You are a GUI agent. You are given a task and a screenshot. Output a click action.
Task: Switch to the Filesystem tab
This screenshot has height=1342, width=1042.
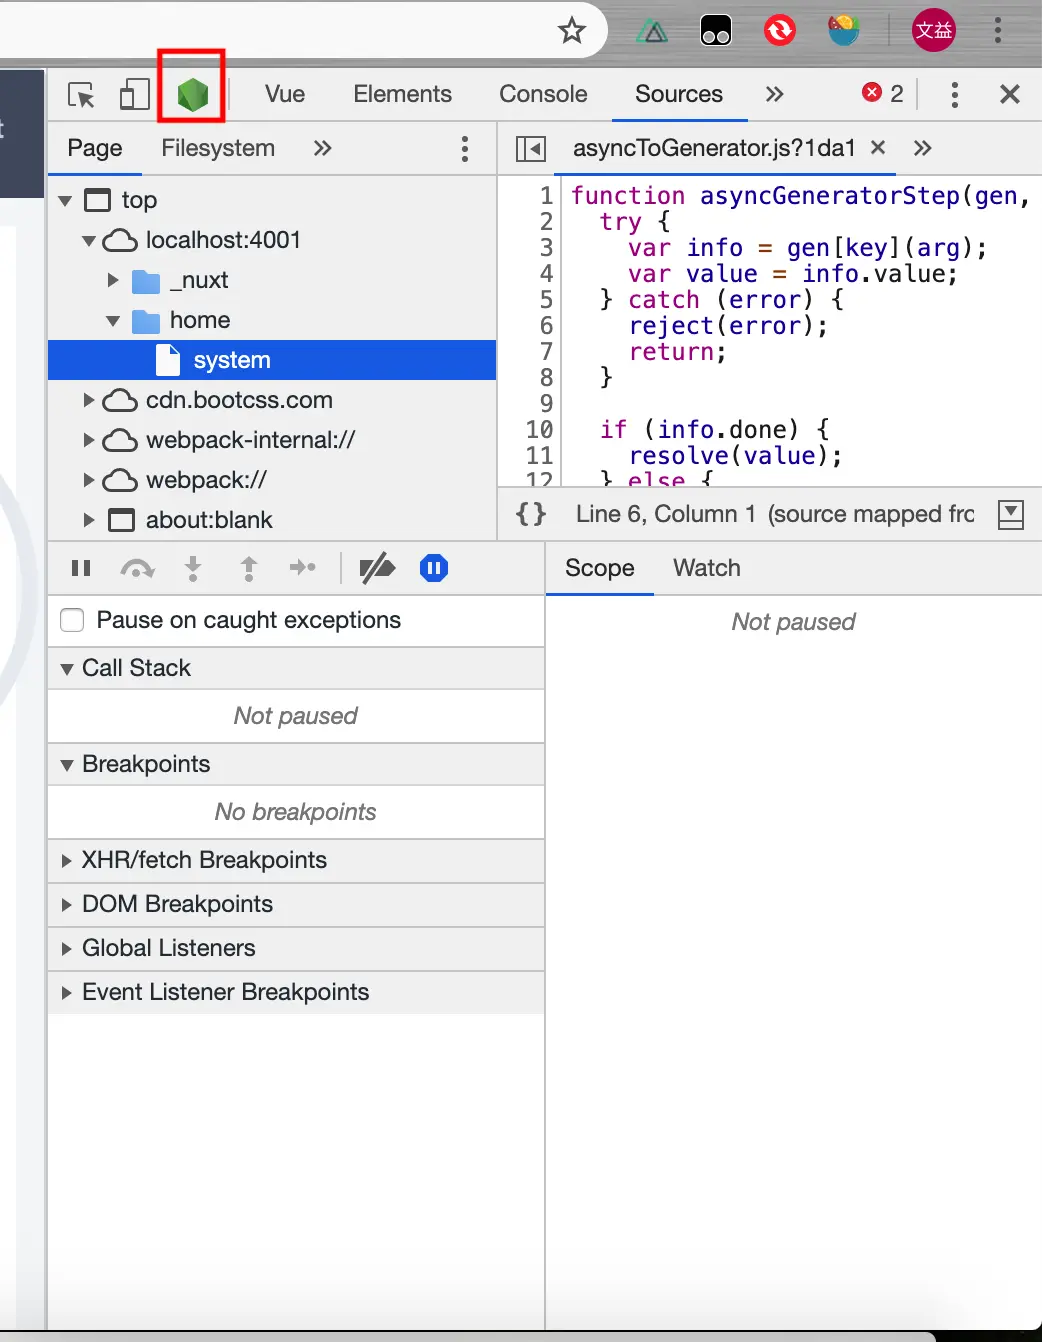pyautogui.click(x=218, y=148)
